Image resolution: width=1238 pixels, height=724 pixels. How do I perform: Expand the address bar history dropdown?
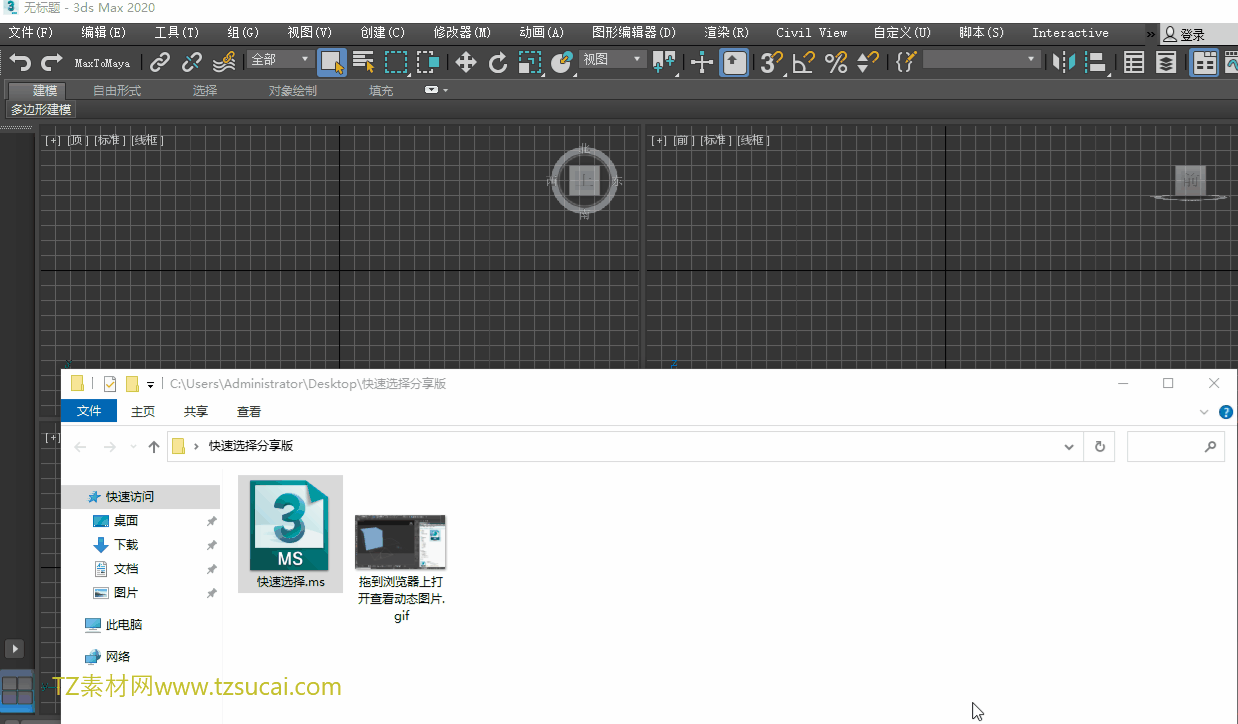click(1070, 447)
